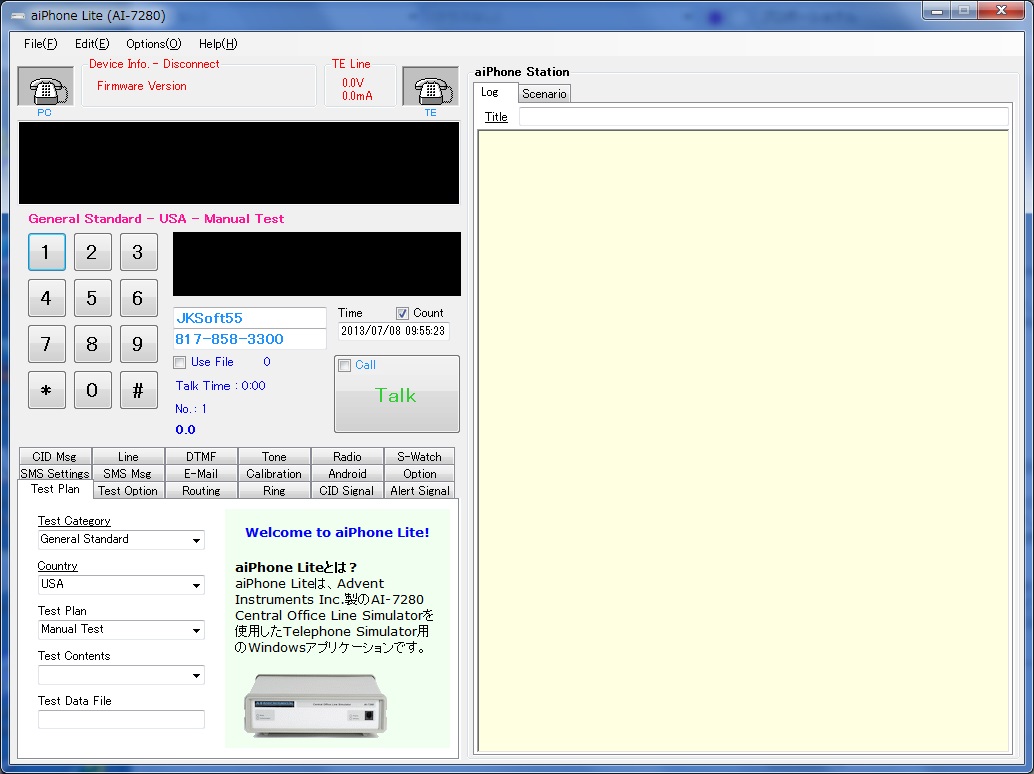Tap the pound keypad key
Screen dimensions: 1034x774
click(138, 390)
